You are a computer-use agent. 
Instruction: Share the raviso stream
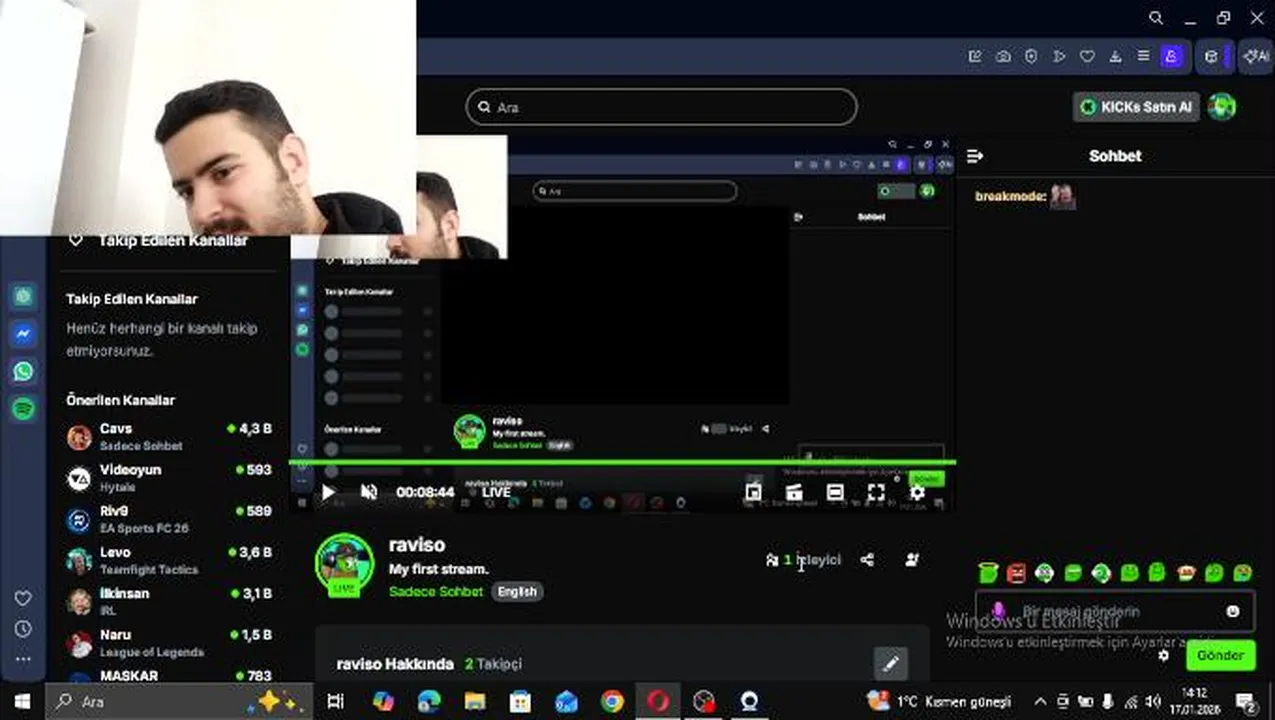pos(867,560)
